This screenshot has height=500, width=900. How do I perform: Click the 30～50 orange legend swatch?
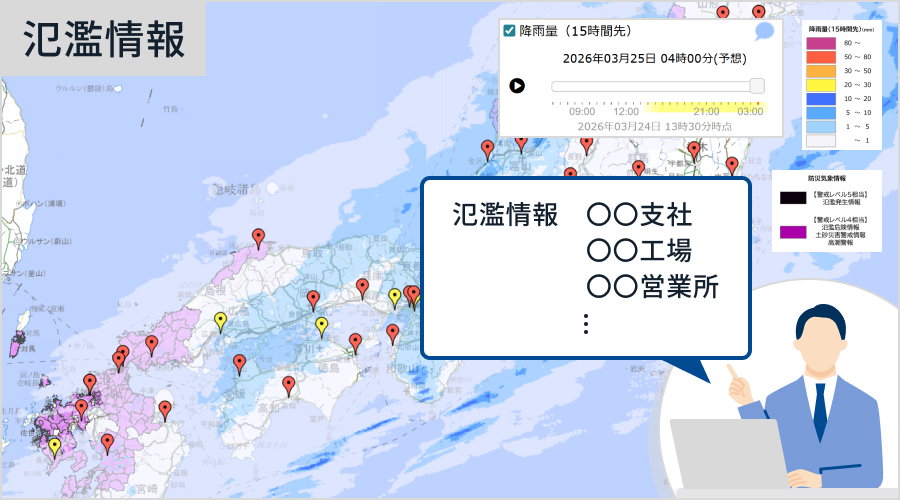pyautogui.click(x=821, y=71)
